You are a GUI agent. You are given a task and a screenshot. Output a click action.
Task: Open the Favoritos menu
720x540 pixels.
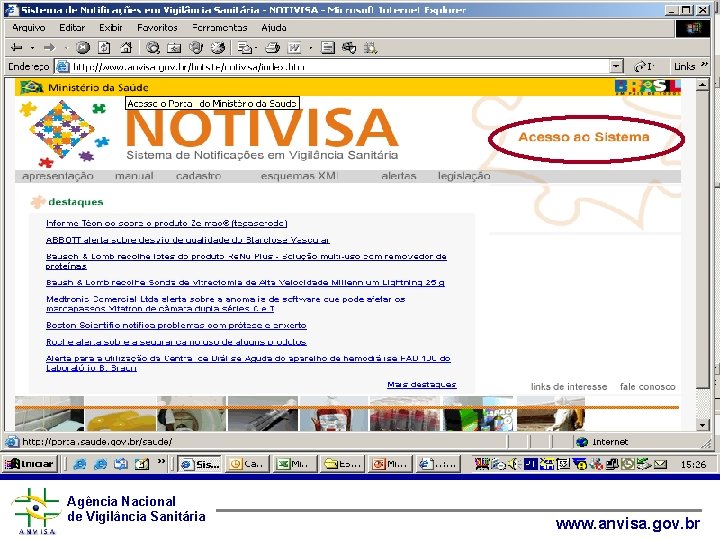157,28
